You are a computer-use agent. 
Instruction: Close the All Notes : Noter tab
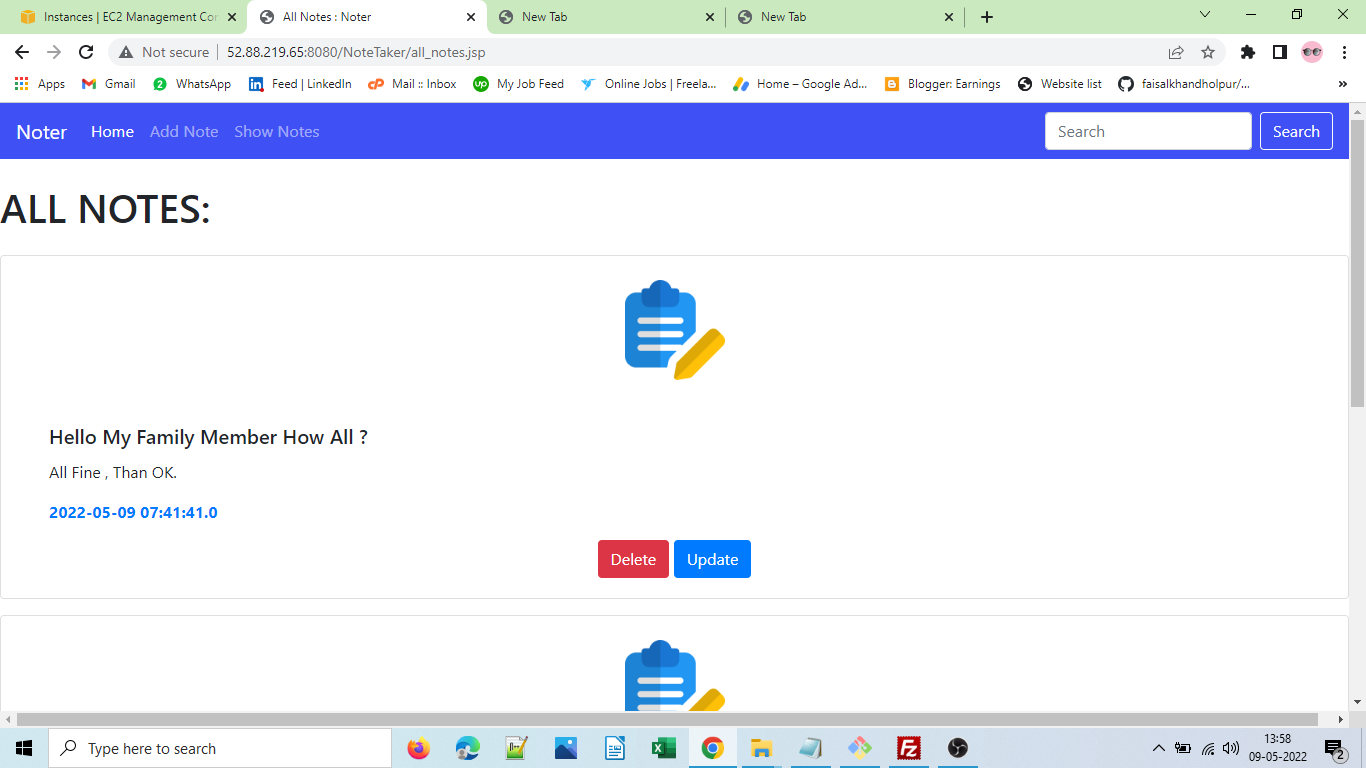pos(471,17)
